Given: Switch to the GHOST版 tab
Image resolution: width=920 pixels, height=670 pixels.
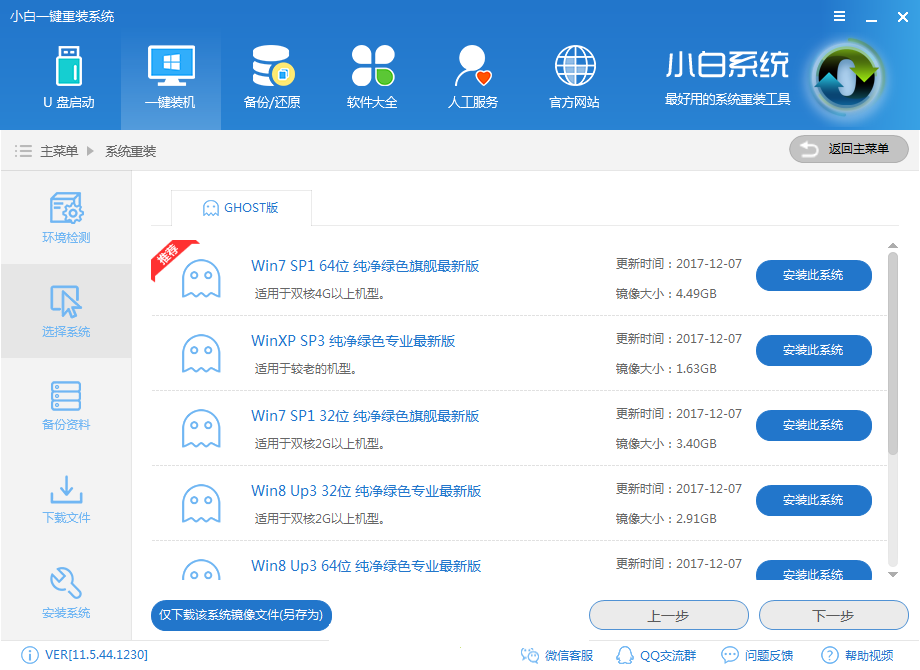Looking at the screenshot, I should 240,208.
